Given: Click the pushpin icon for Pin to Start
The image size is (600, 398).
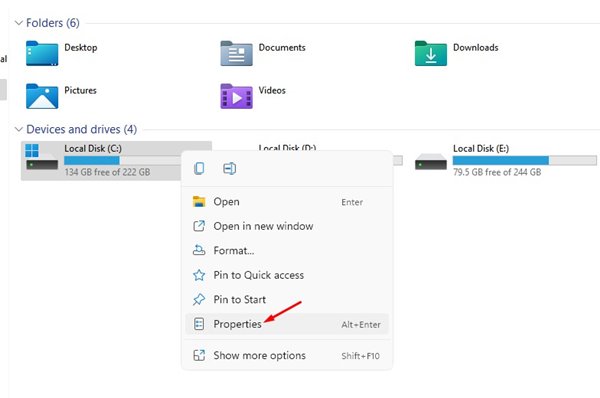Looking at the screenshot, I should click(x=199, y=299).
